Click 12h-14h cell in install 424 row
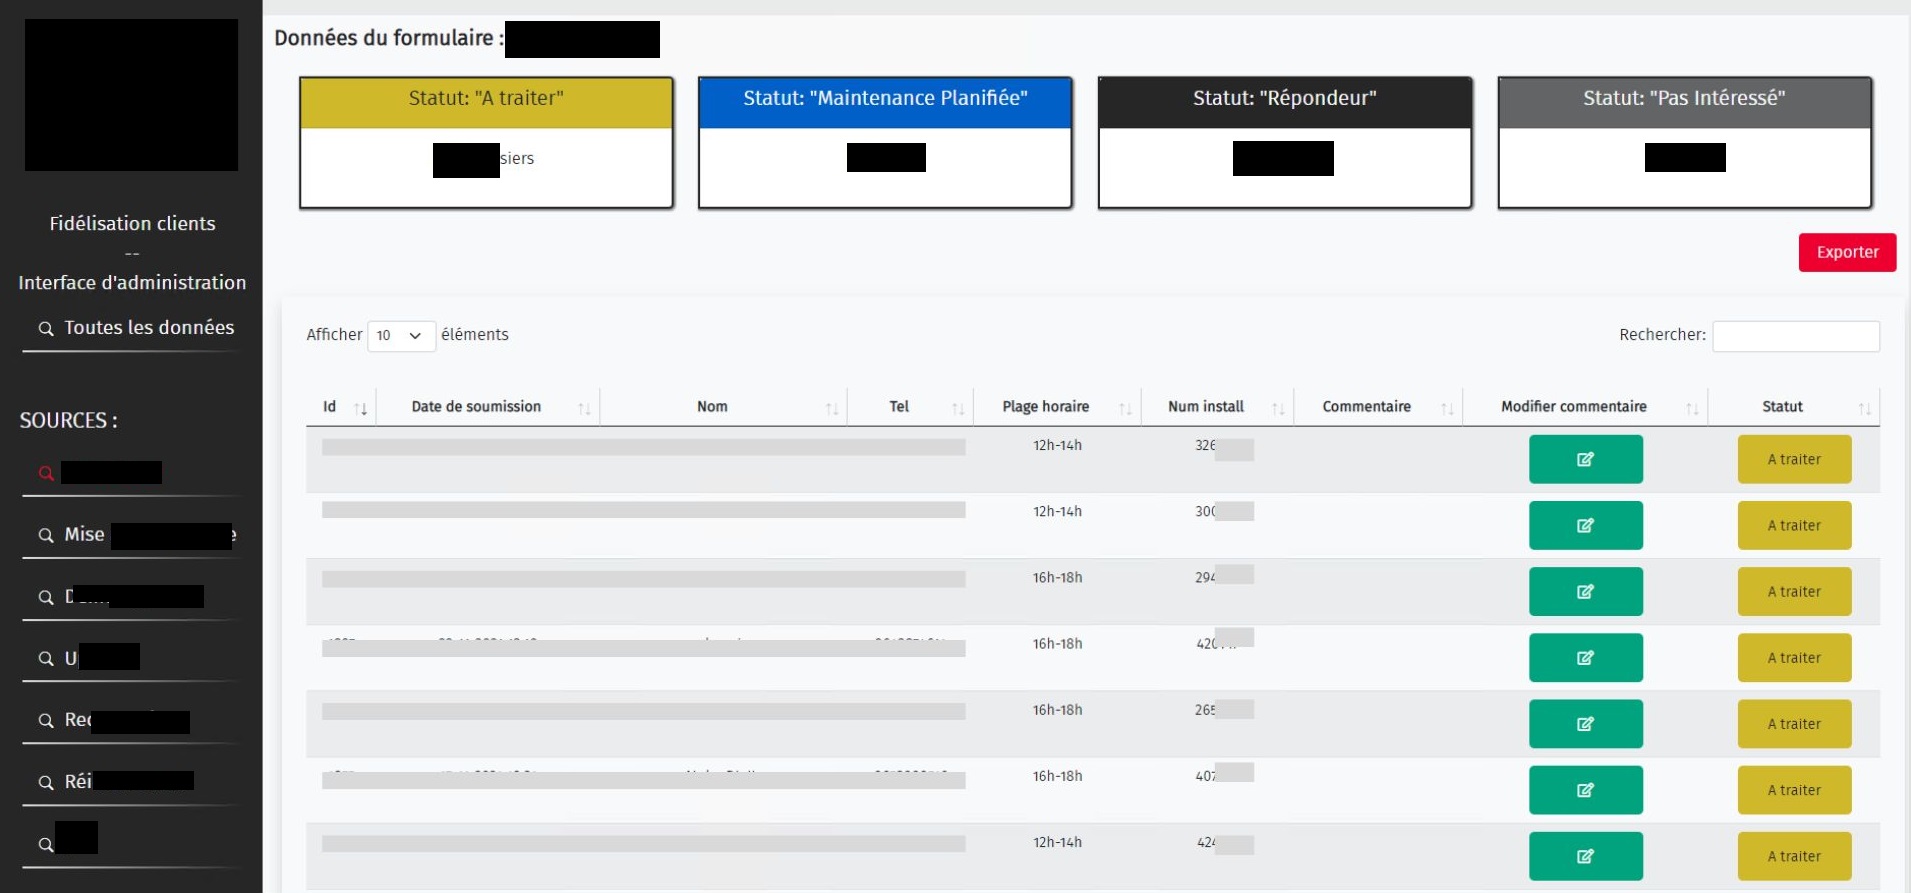This screenshot has width=1911, height=893. (1057, 842)
